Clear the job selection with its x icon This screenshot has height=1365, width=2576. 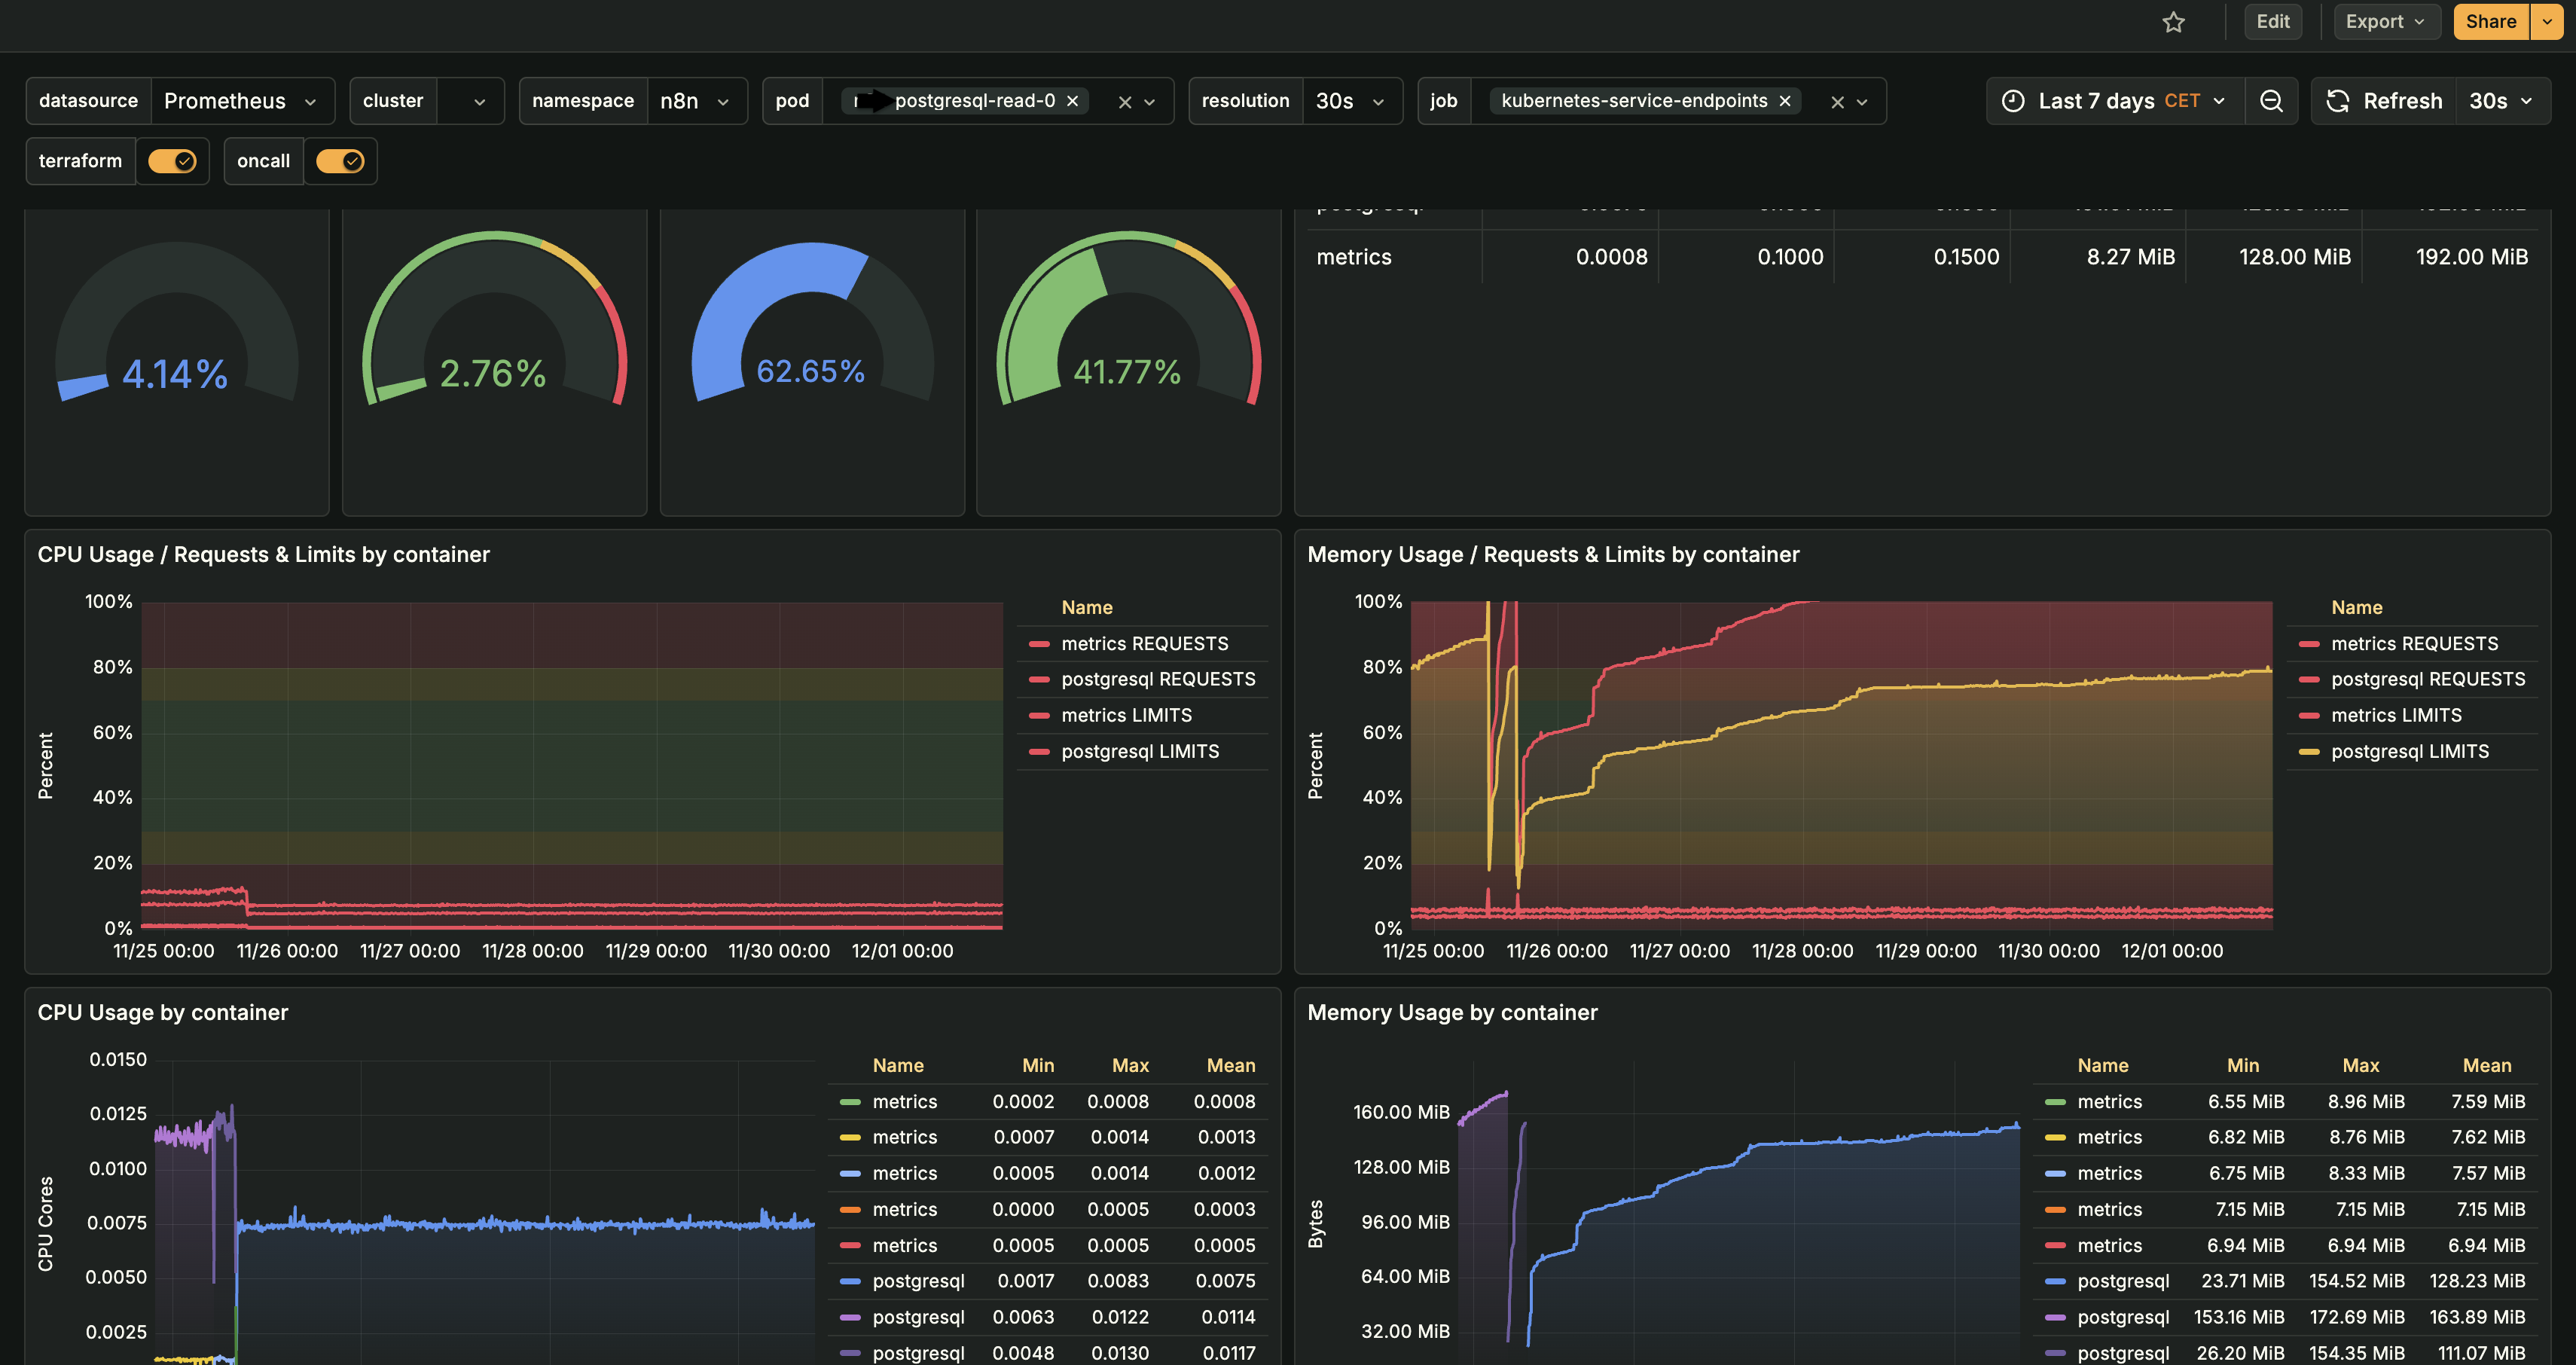(1837, 101)
